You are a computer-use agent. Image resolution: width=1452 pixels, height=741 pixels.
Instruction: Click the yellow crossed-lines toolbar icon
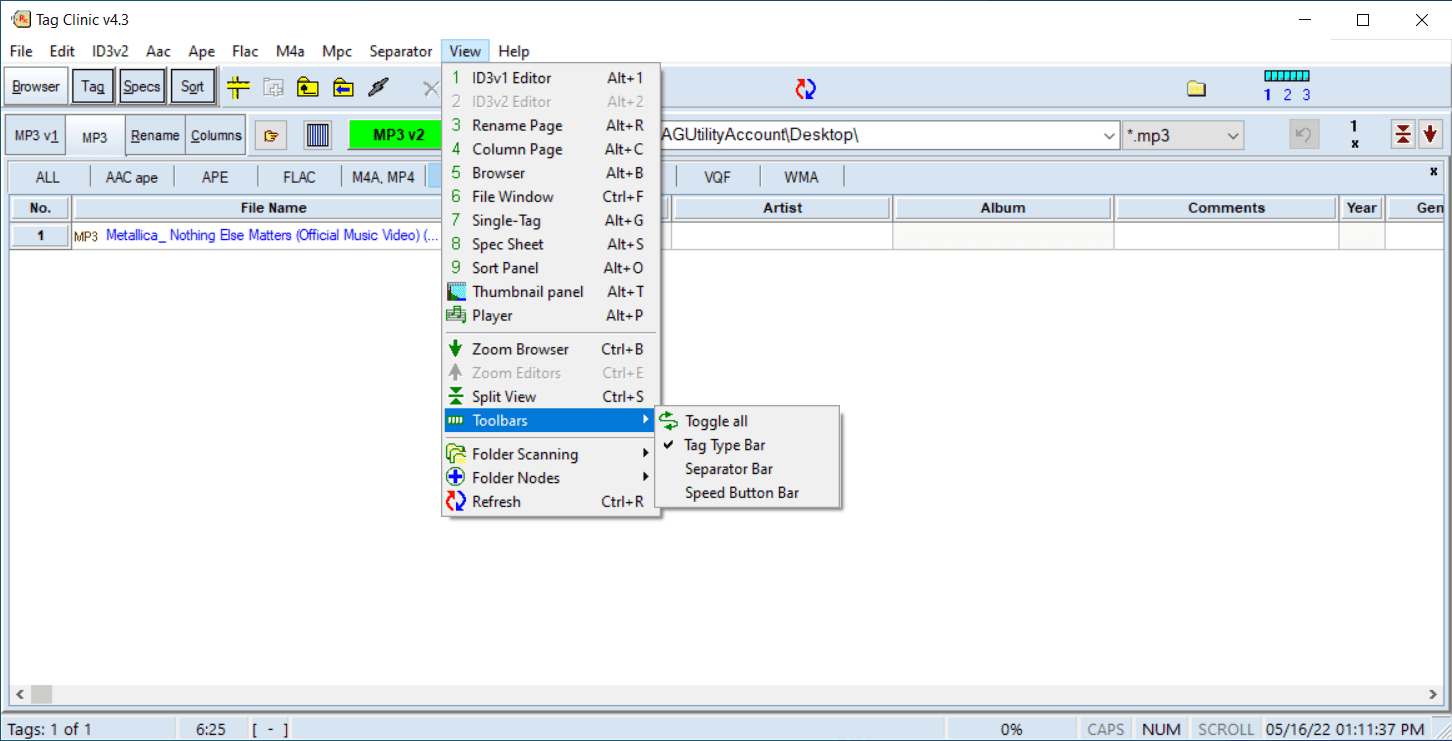point(238,87)
